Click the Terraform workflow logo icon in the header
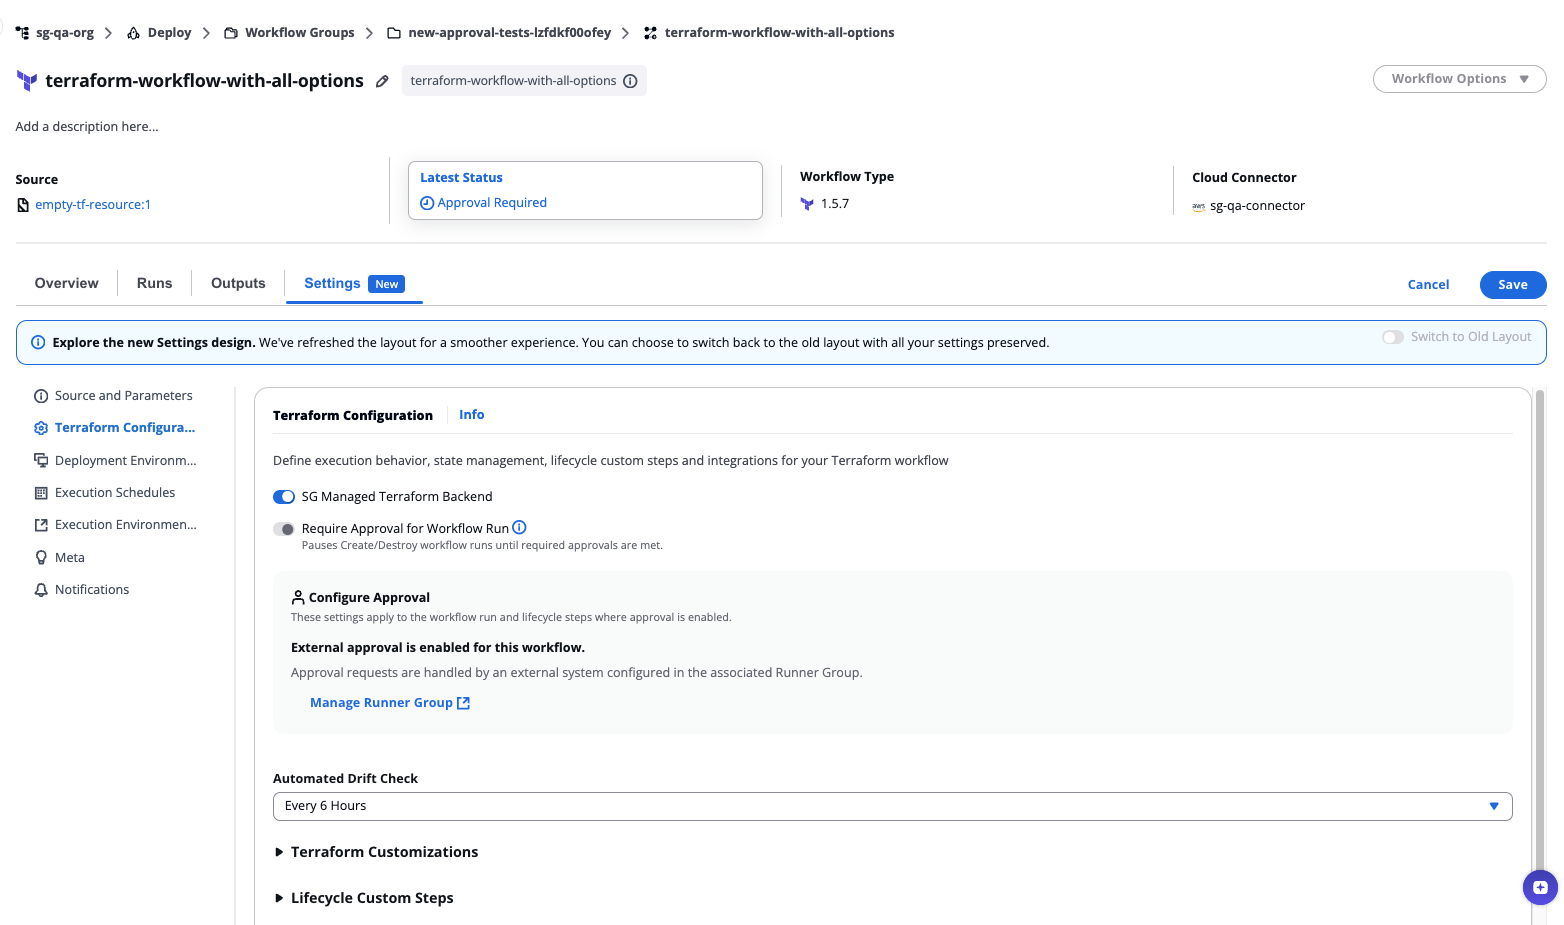The width and height of the screenshot is (1564, 925). 26,81
